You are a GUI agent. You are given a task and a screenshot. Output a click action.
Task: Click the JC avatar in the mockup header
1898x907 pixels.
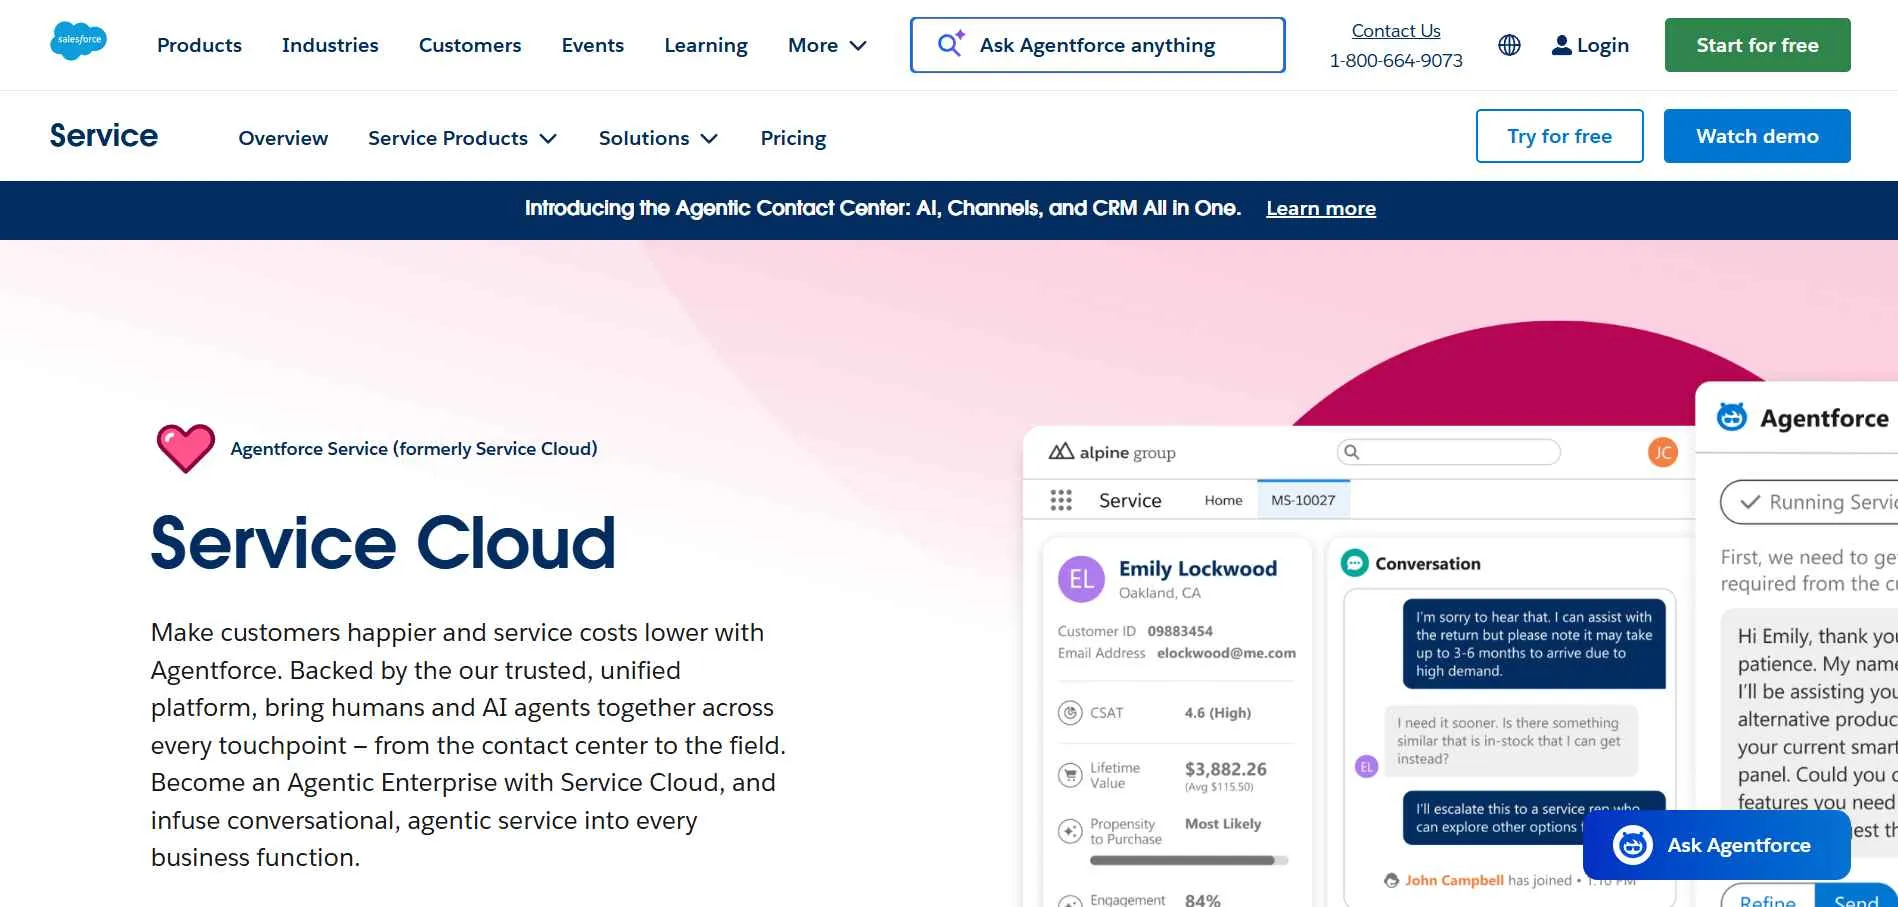point(1663,452)
